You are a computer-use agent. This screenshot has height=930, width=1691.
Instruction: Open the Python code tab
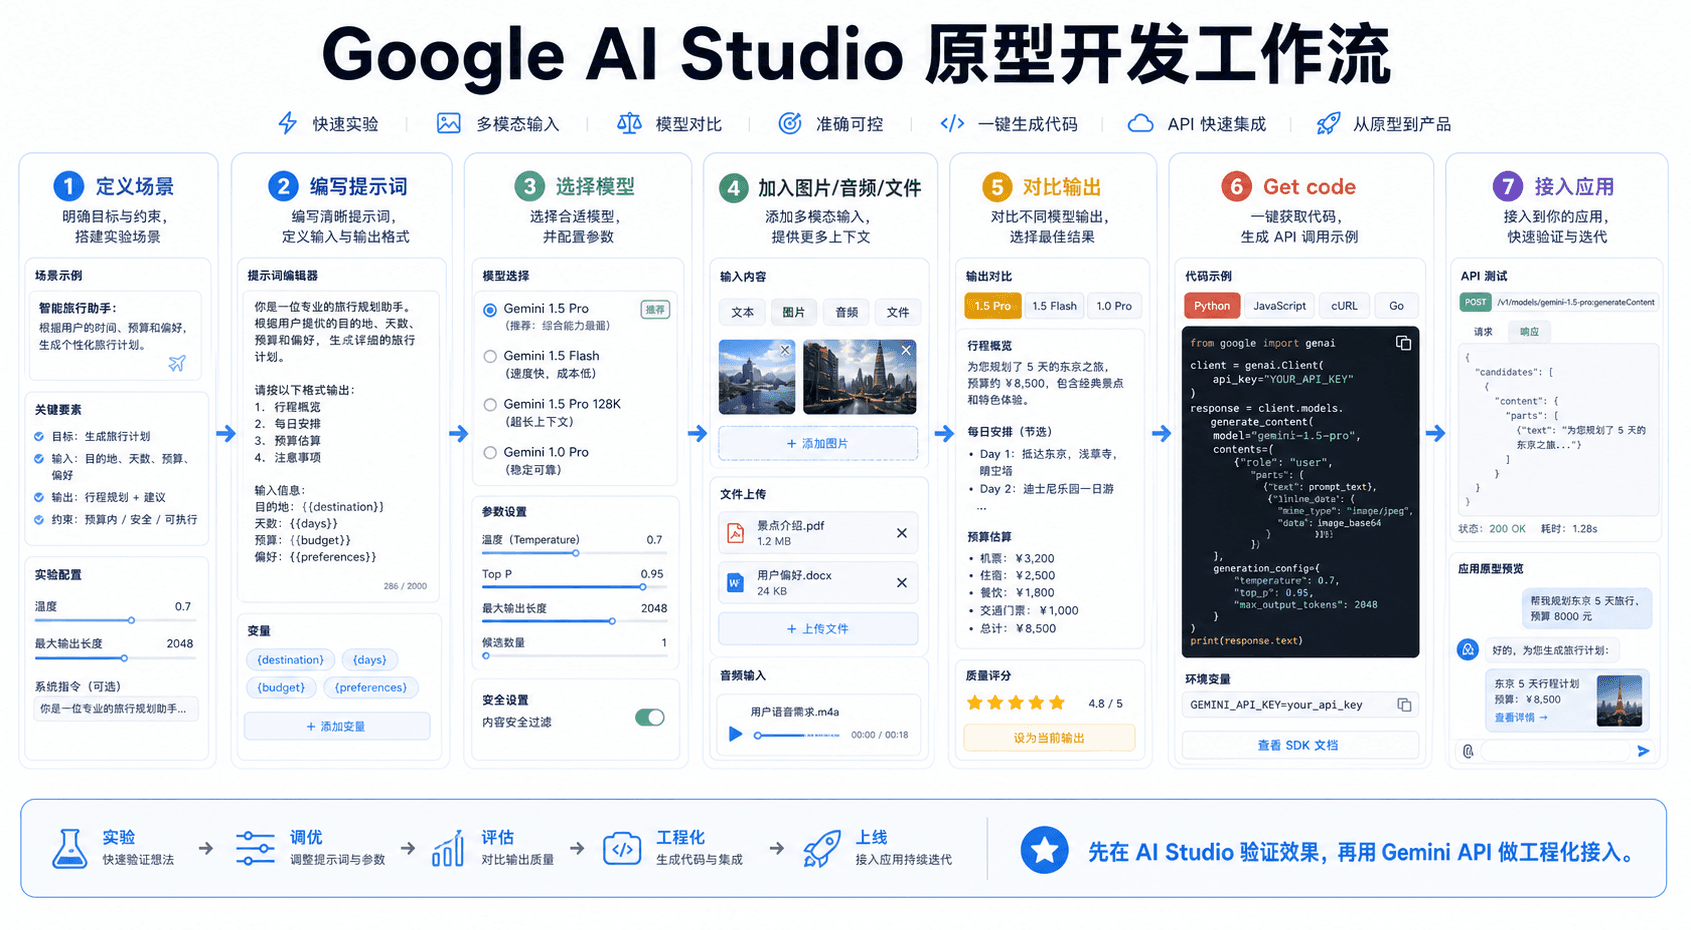1212,306
